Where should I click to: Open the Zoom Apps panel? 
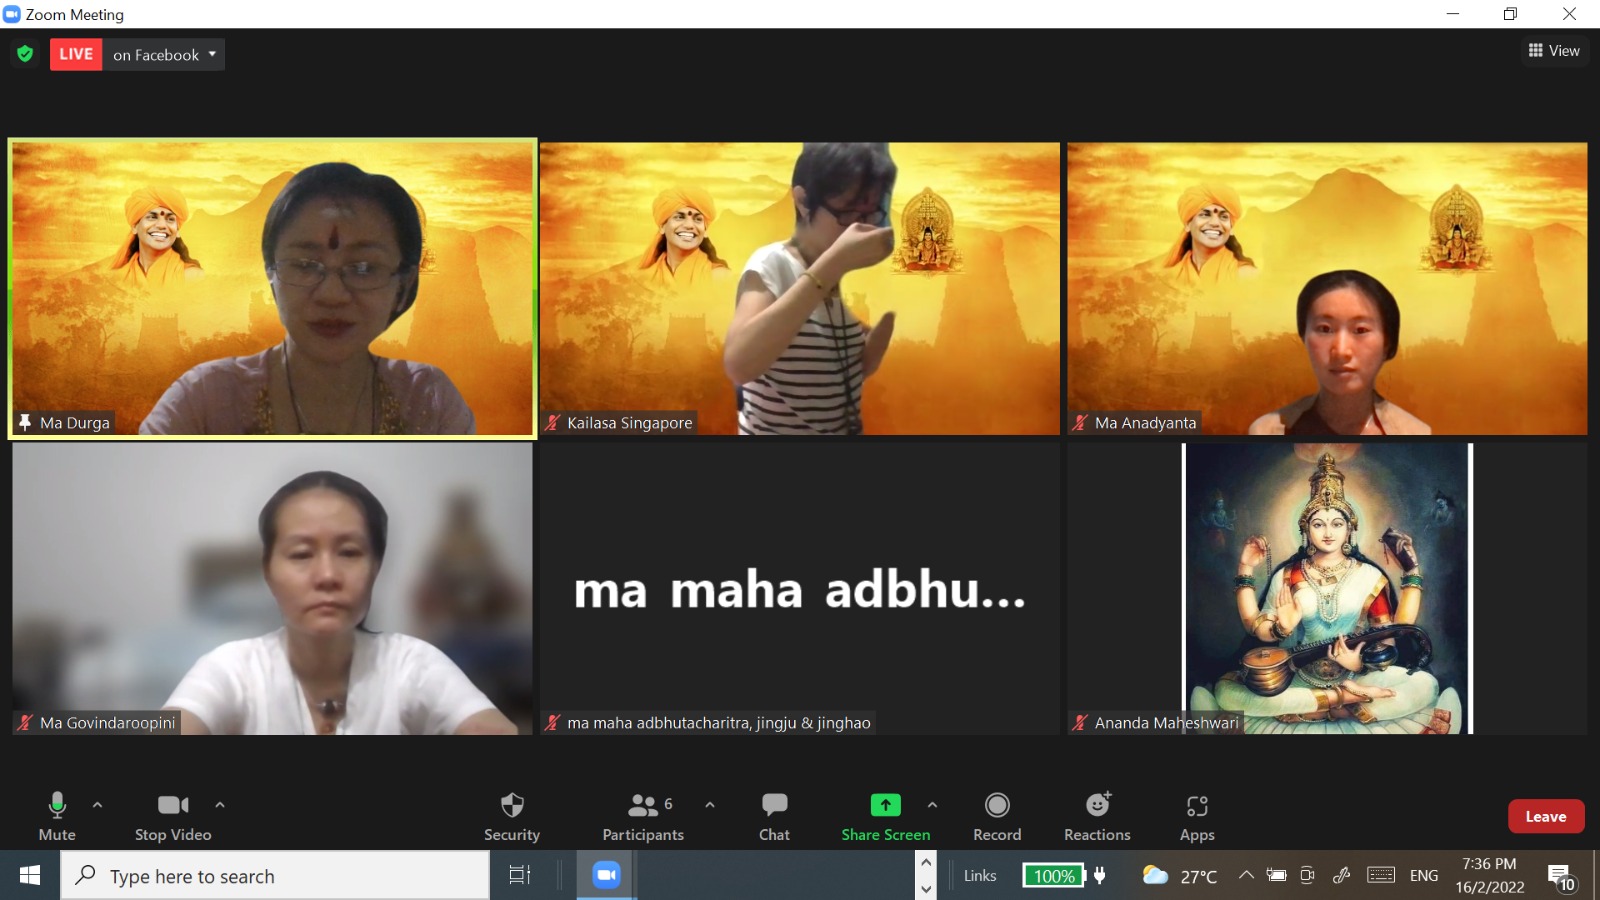[1197, 815]
